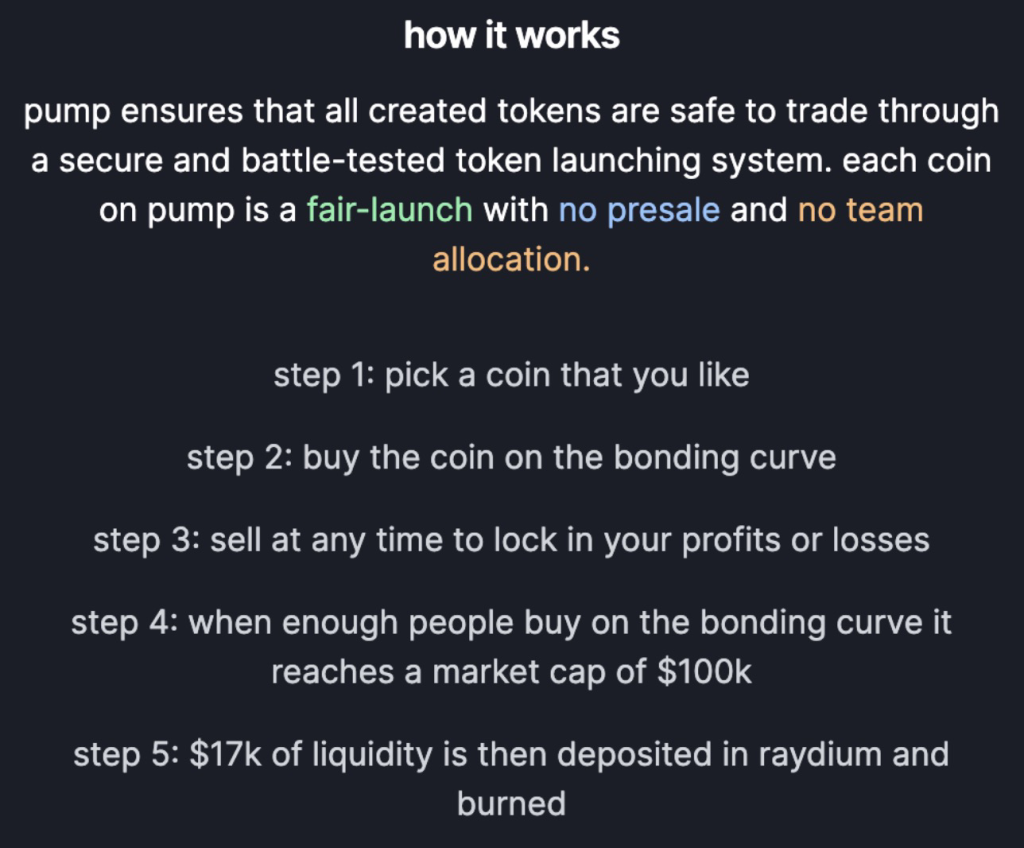The image size is (1024, 848).
Task: Select the word "raydium" in step 5
Action: [820, 755]
